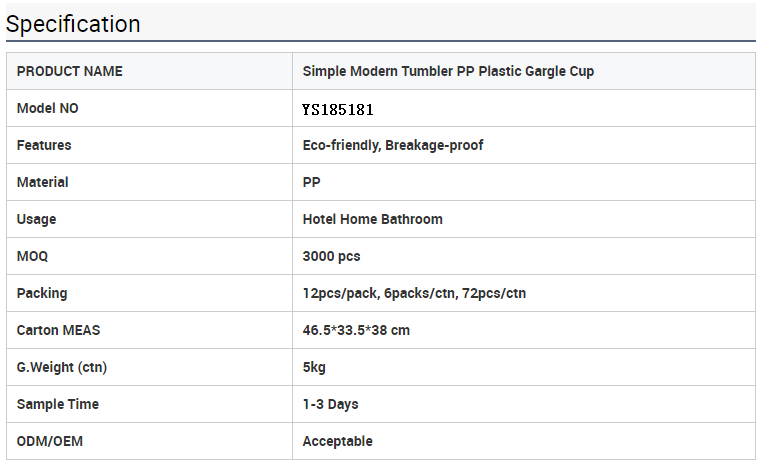Click the Features row label
The image size is (766, 467).
(44, 146)
